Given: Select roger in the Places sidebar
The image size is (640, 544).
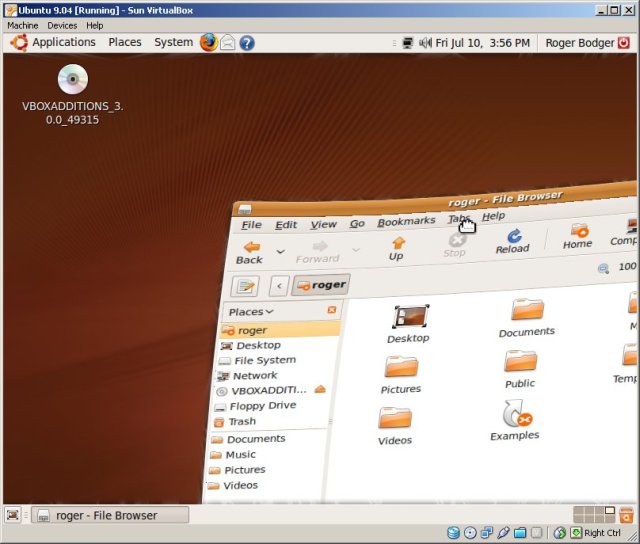Looking at the screenshot, I should (280, 330).
